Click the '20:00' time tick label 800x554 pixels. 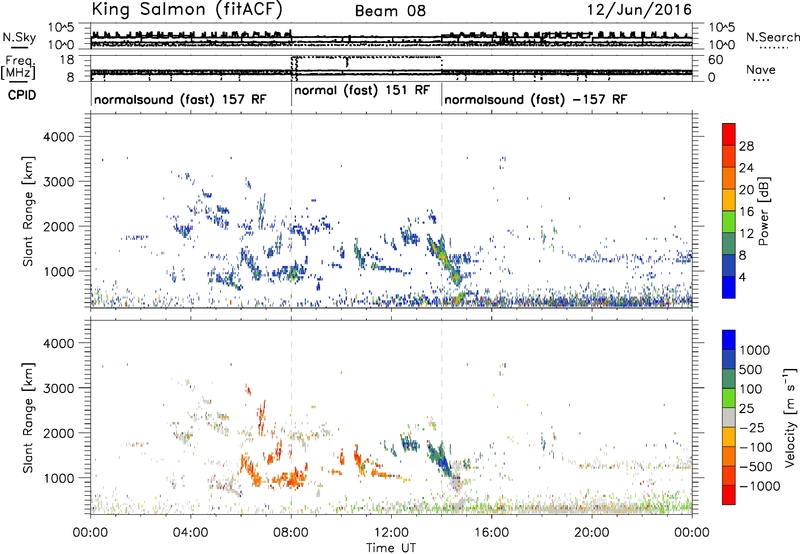(x=592, y=533)
